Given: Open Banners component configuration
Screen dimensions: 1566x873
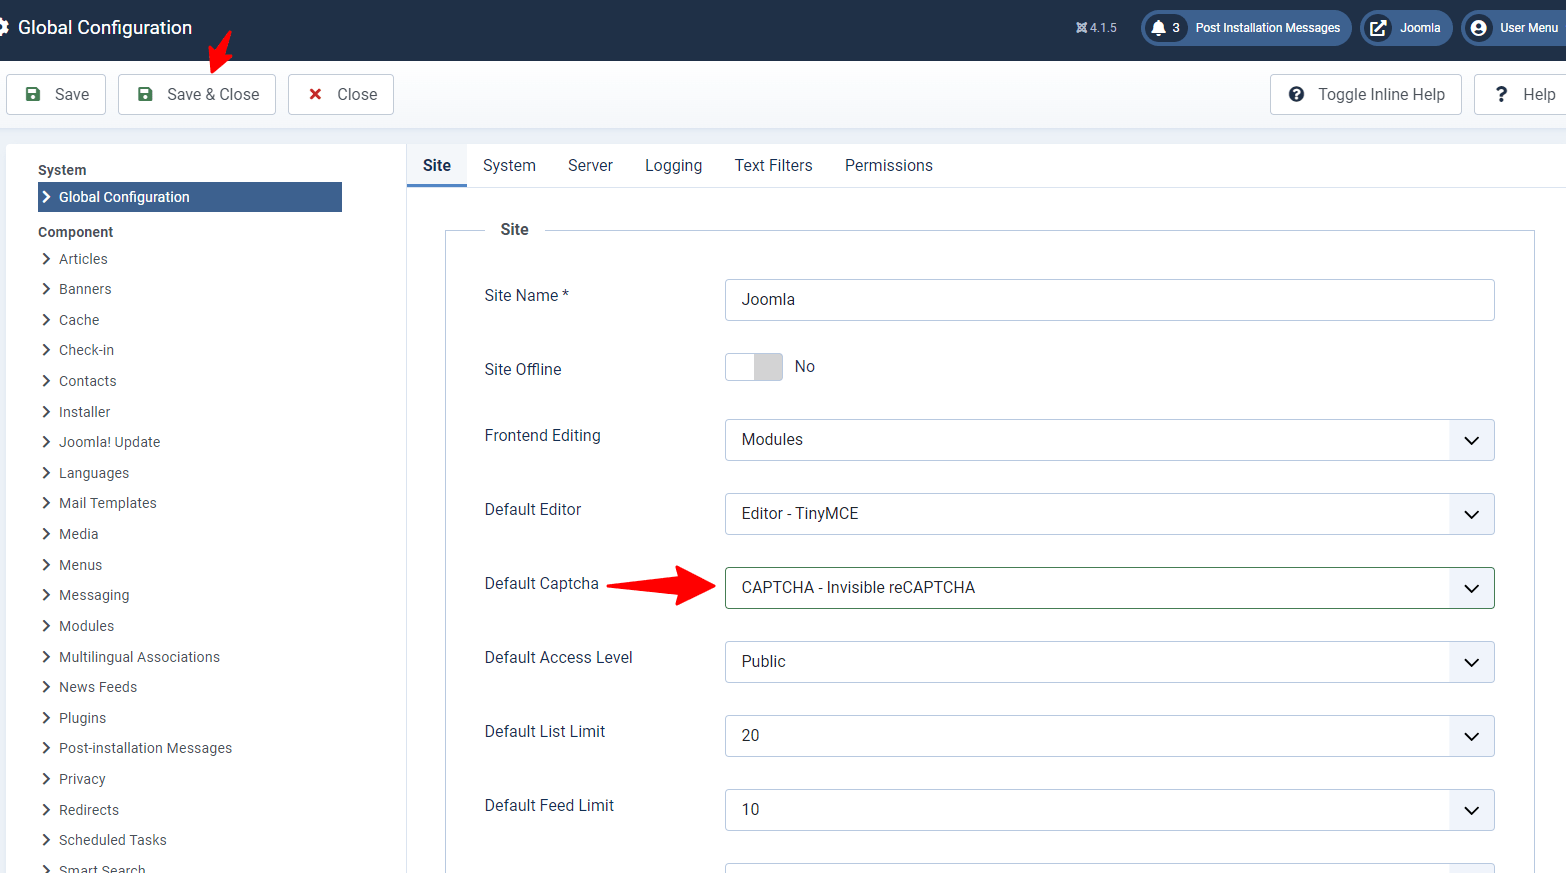Looking at the screenshot, I should pos(85,289).
